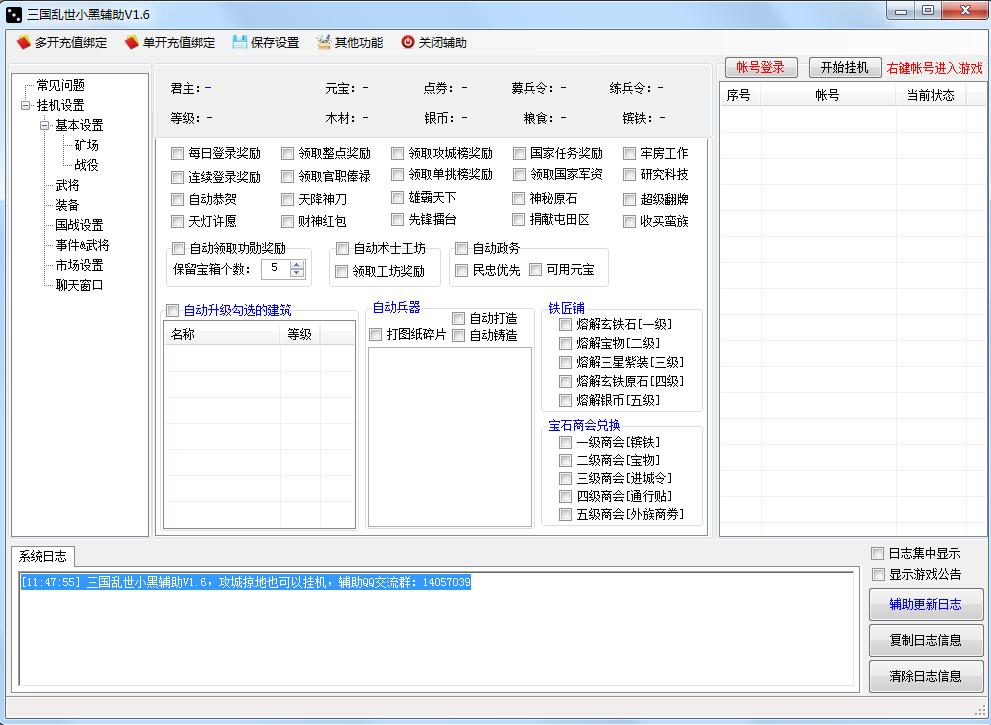Click the 保留宝箱个数 number field
991x725 pixels.
point(274,268)
